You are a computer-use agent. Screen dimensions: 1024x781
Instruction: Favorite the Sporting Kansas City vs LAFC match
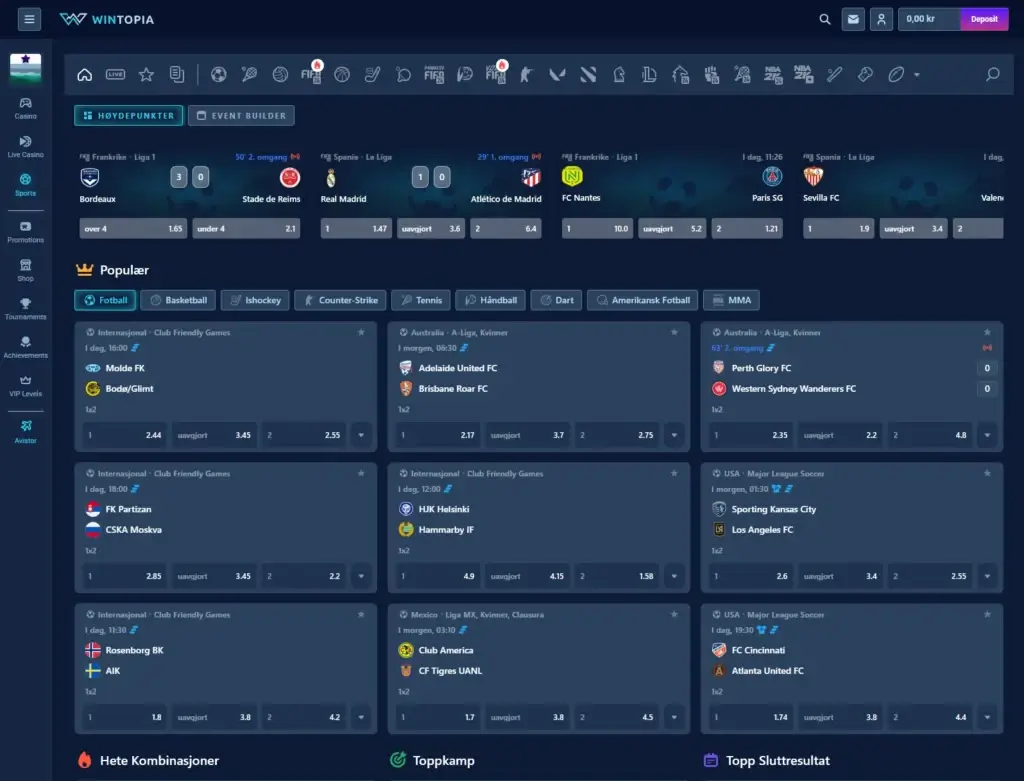click(x=987, y=473)
